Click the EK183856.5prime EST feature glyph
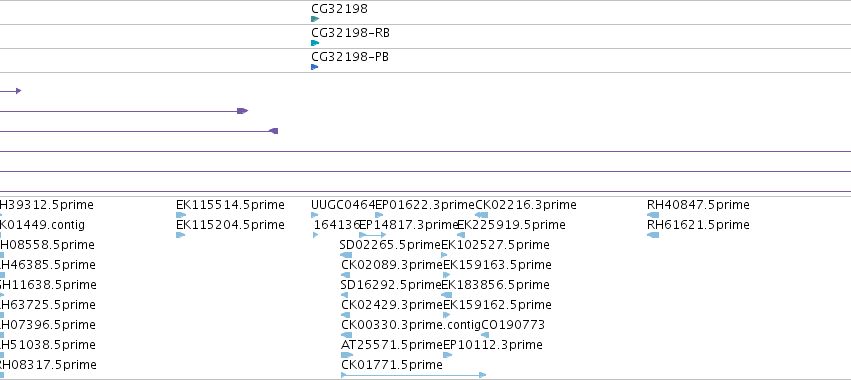The image size is (851, 380). point(446,295)
